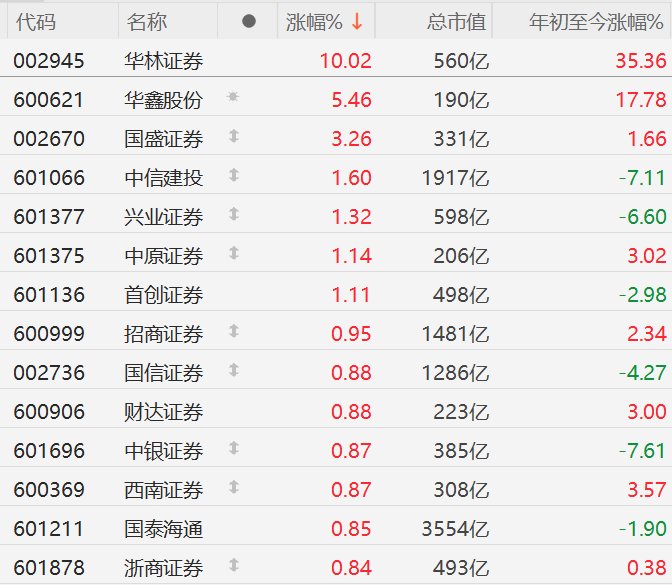Click year-to-date value -1.90
672x585 pixels.
(x=642, y=529)
